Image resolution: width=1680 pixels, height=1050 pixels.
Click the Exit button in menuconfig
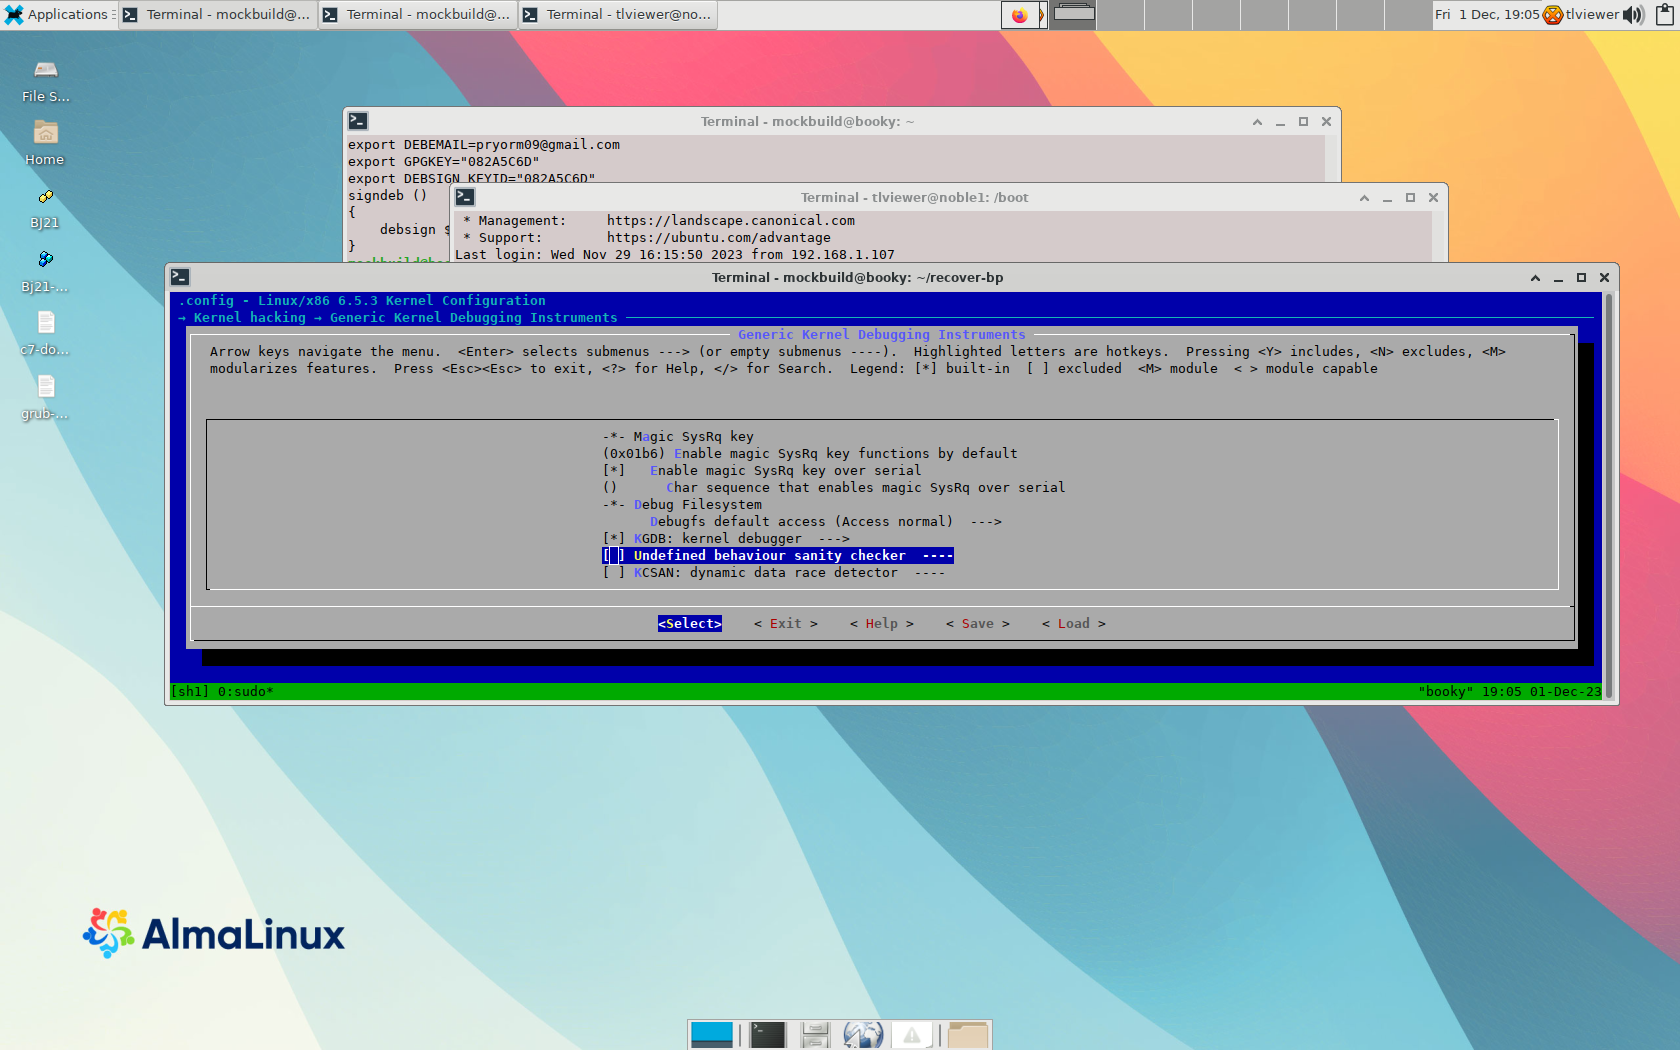[x=785, y=624]
